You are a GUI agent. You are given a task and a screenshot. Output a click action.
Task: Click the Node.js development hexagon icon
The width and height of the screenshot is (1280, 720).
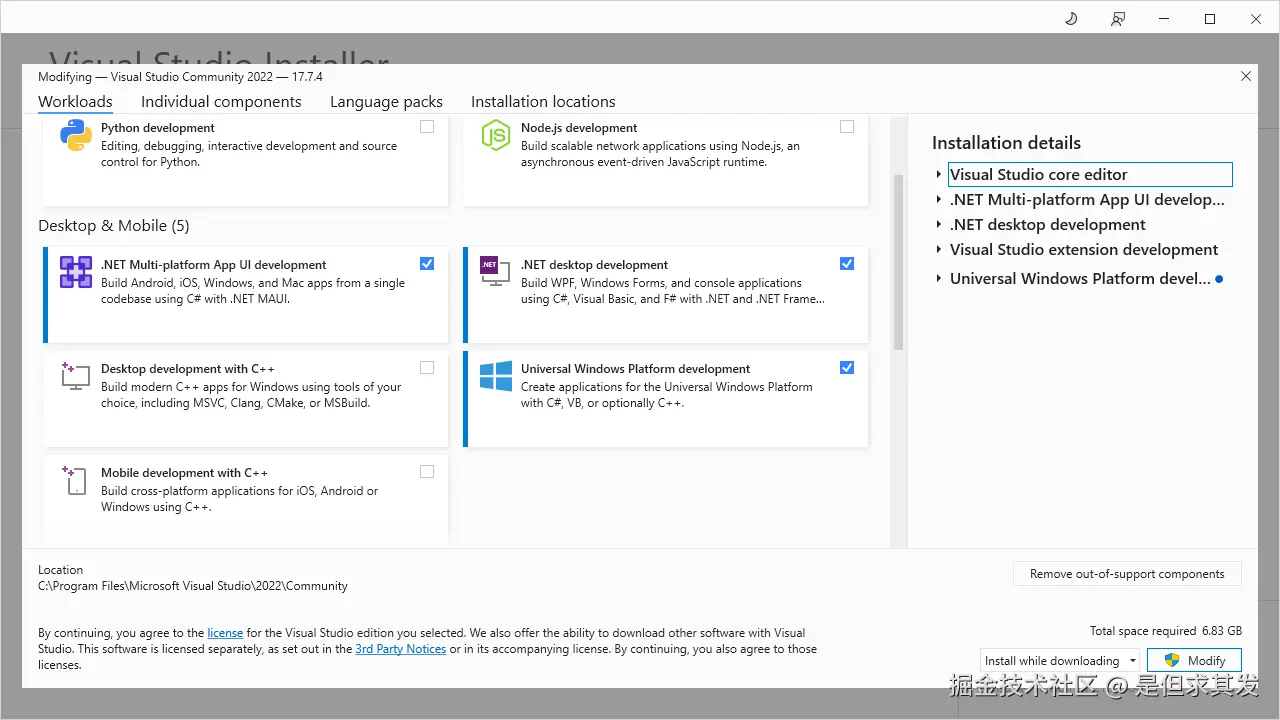496,135
